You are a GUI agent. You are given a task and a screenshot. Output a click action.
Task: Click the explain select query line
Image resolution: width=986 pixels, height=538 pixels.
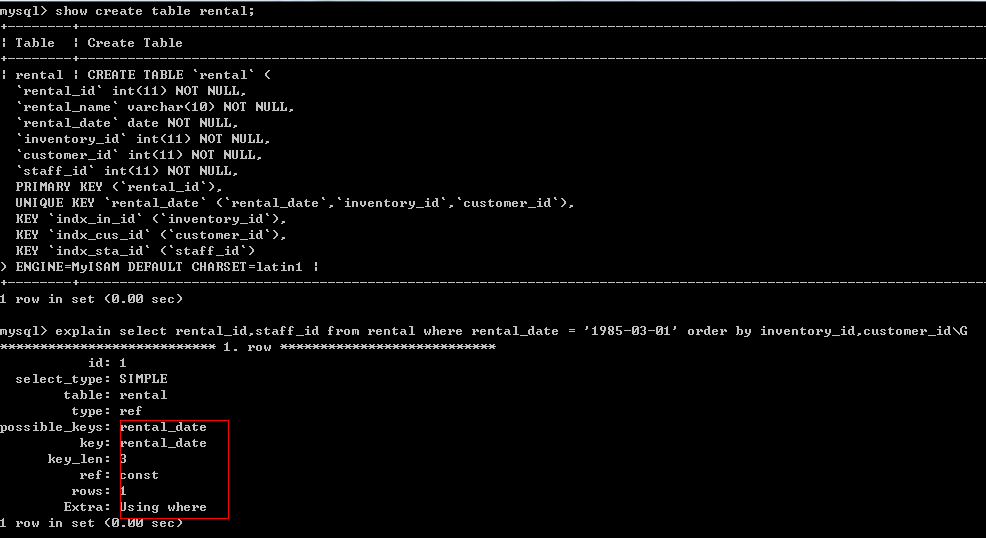511,331
